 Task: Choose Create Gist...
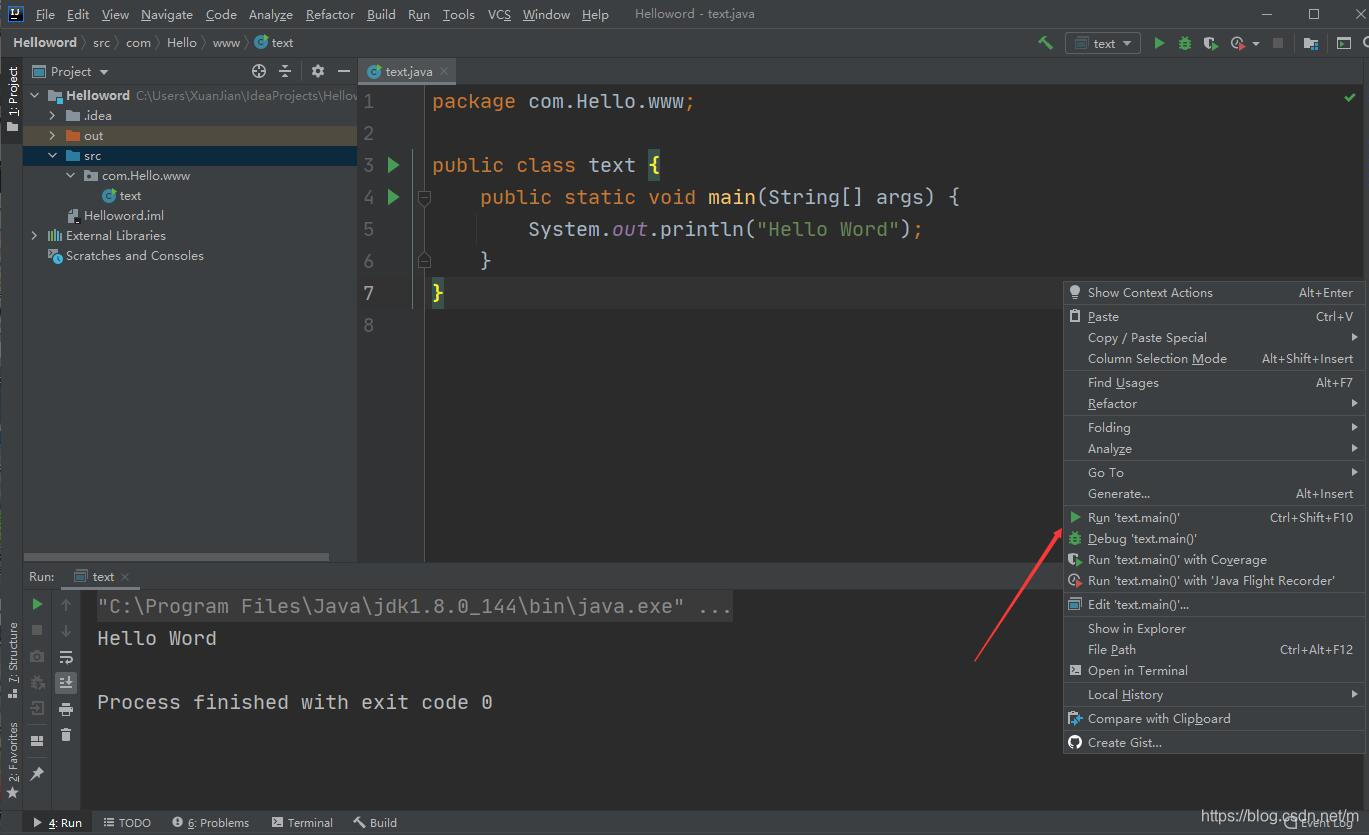pos(1214,742)
